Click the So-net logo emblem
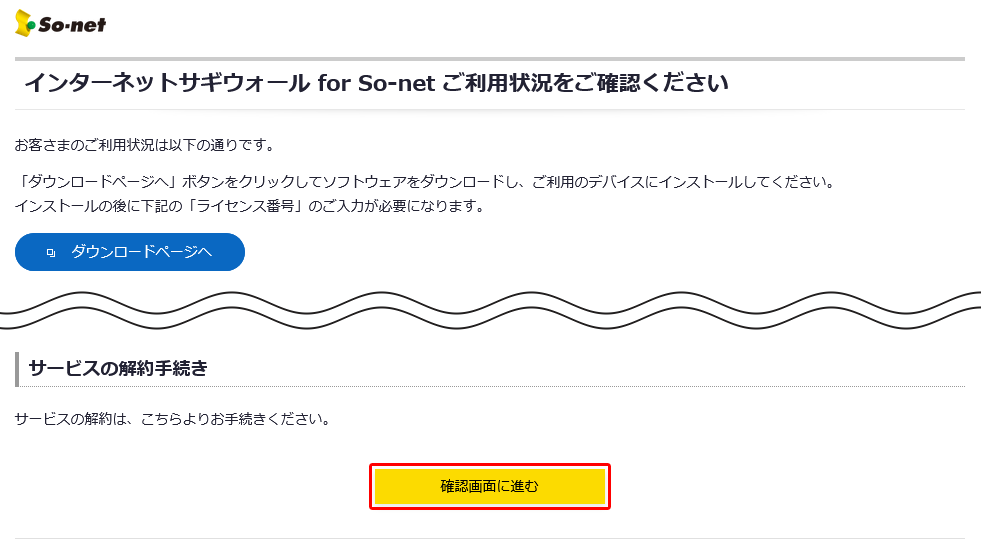This screenshot has width=981, height=551. click(25, 23)
